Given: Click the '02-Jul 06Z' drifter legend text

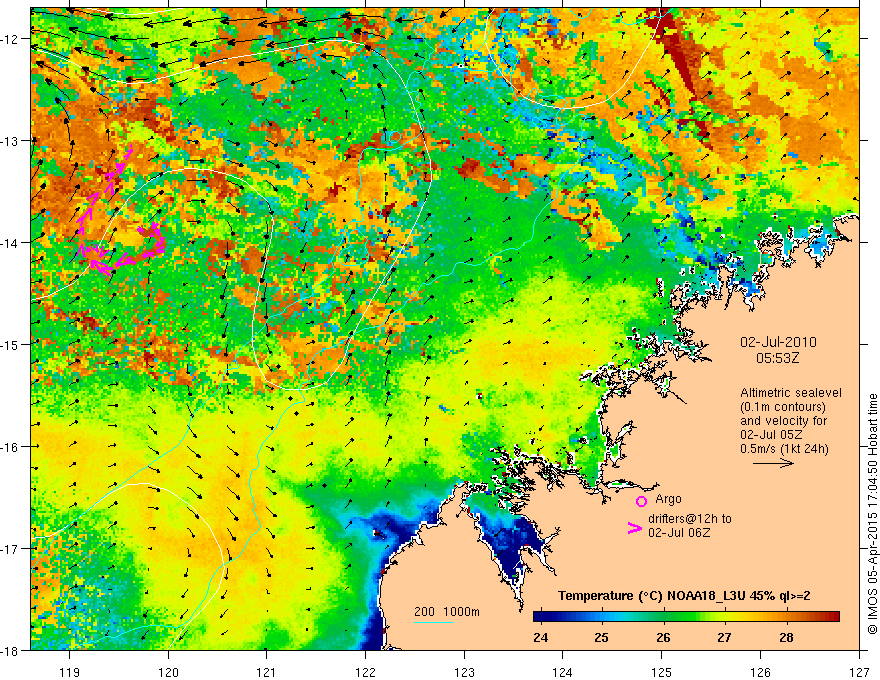Looking at the screenshot, I should pos(679,532).
